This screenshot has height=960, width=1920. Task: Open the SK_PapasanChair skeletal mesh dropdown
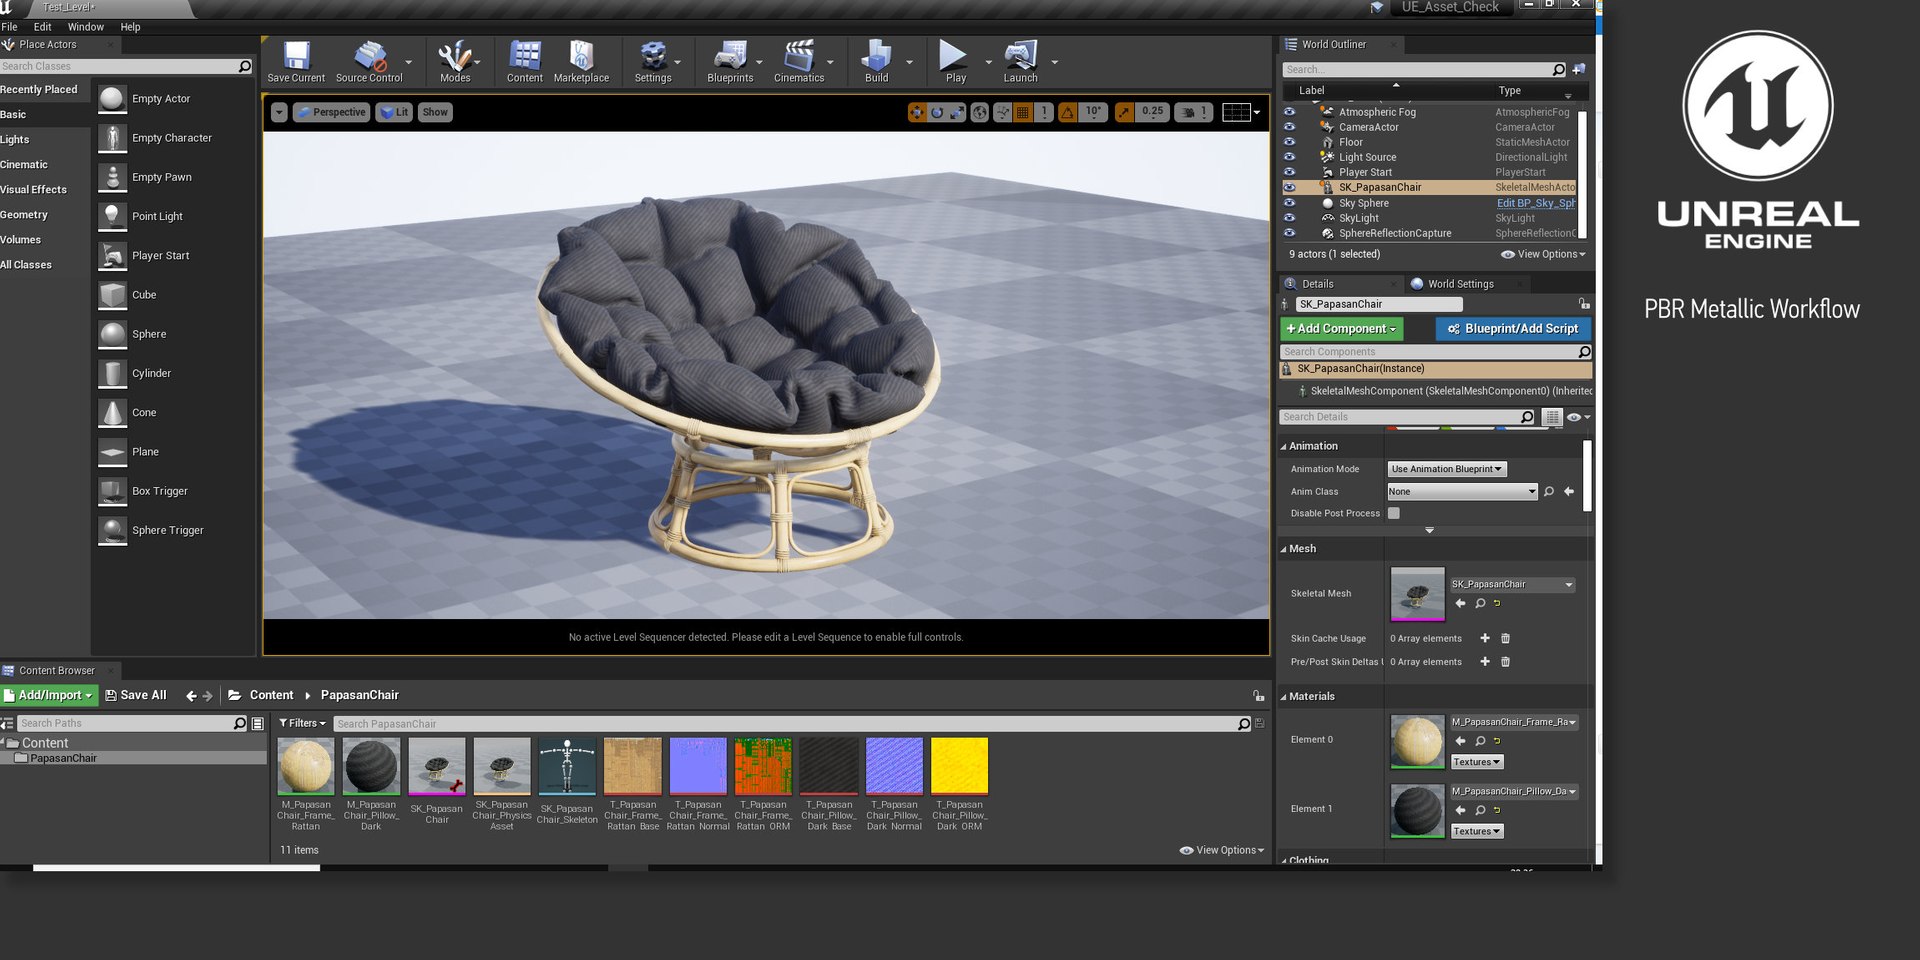click(1513, 584)
